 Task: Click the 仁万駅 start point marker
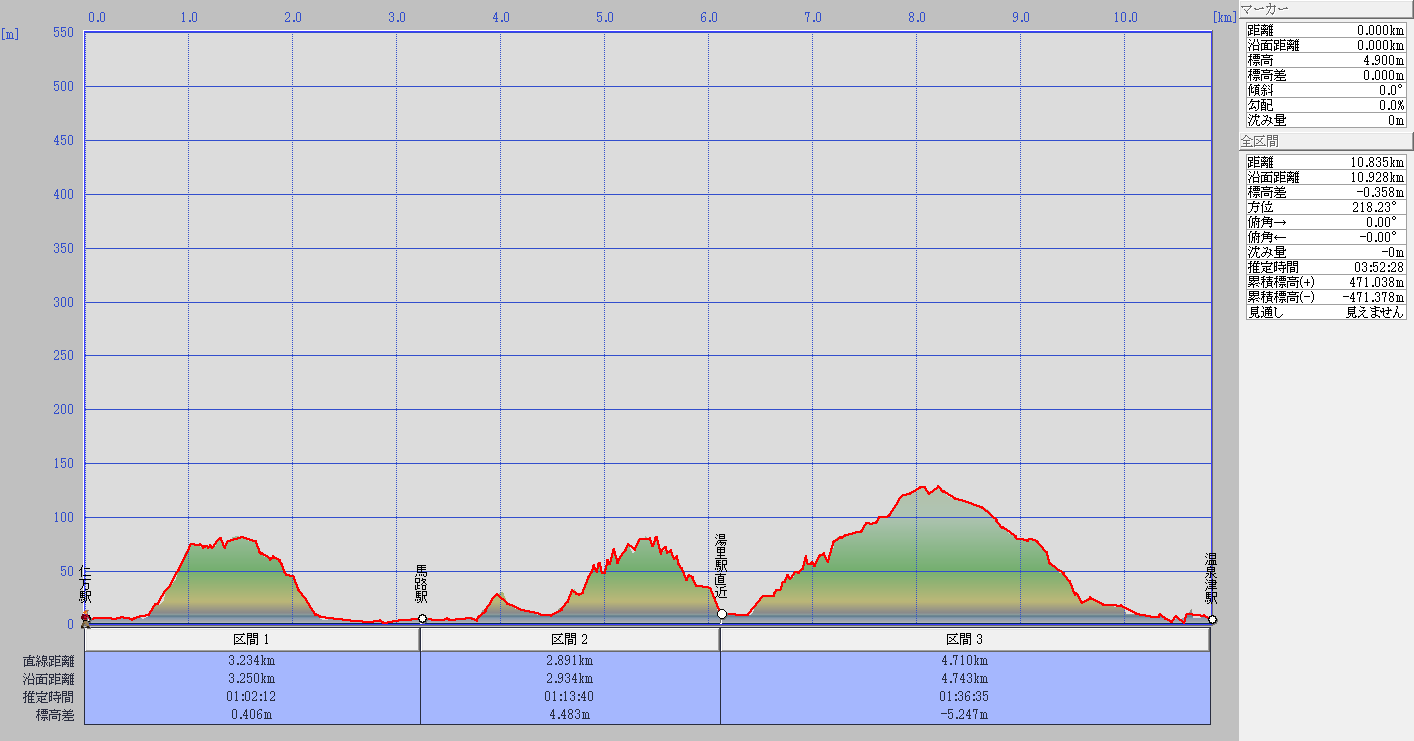click(86, 619)
